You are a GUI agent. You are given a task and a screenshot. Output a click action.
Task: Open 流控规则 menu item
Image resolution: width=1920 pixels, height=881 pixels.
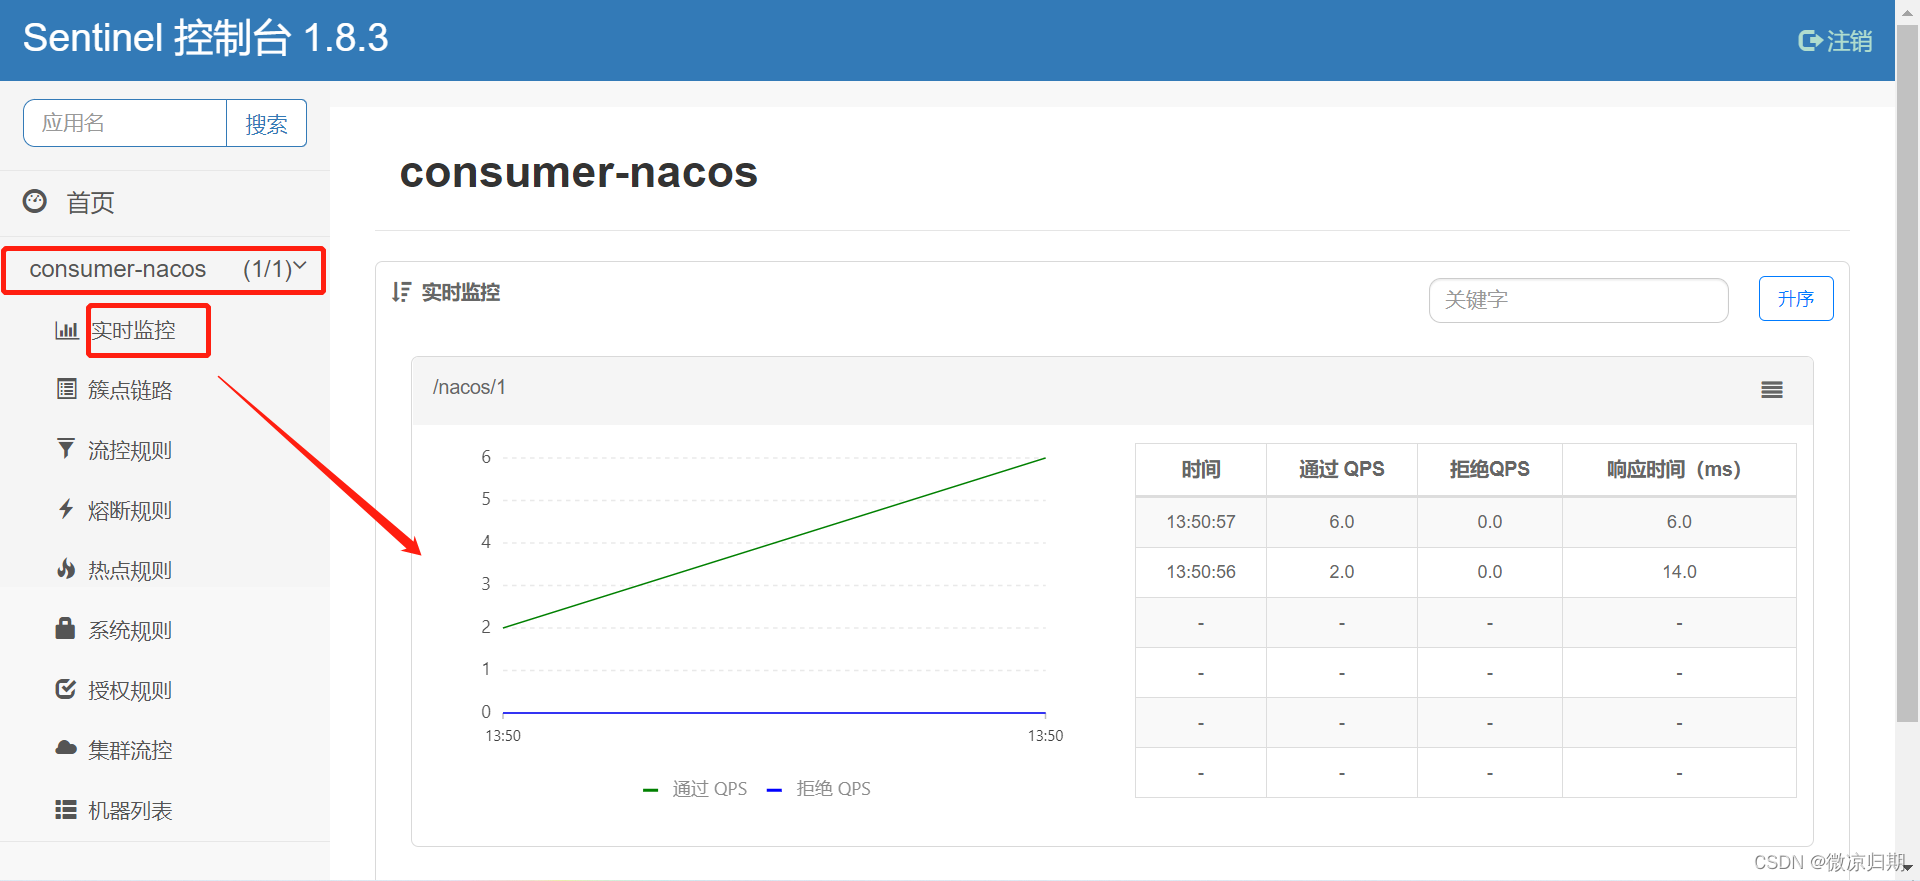pyautogui.click(x=130, y=450)
